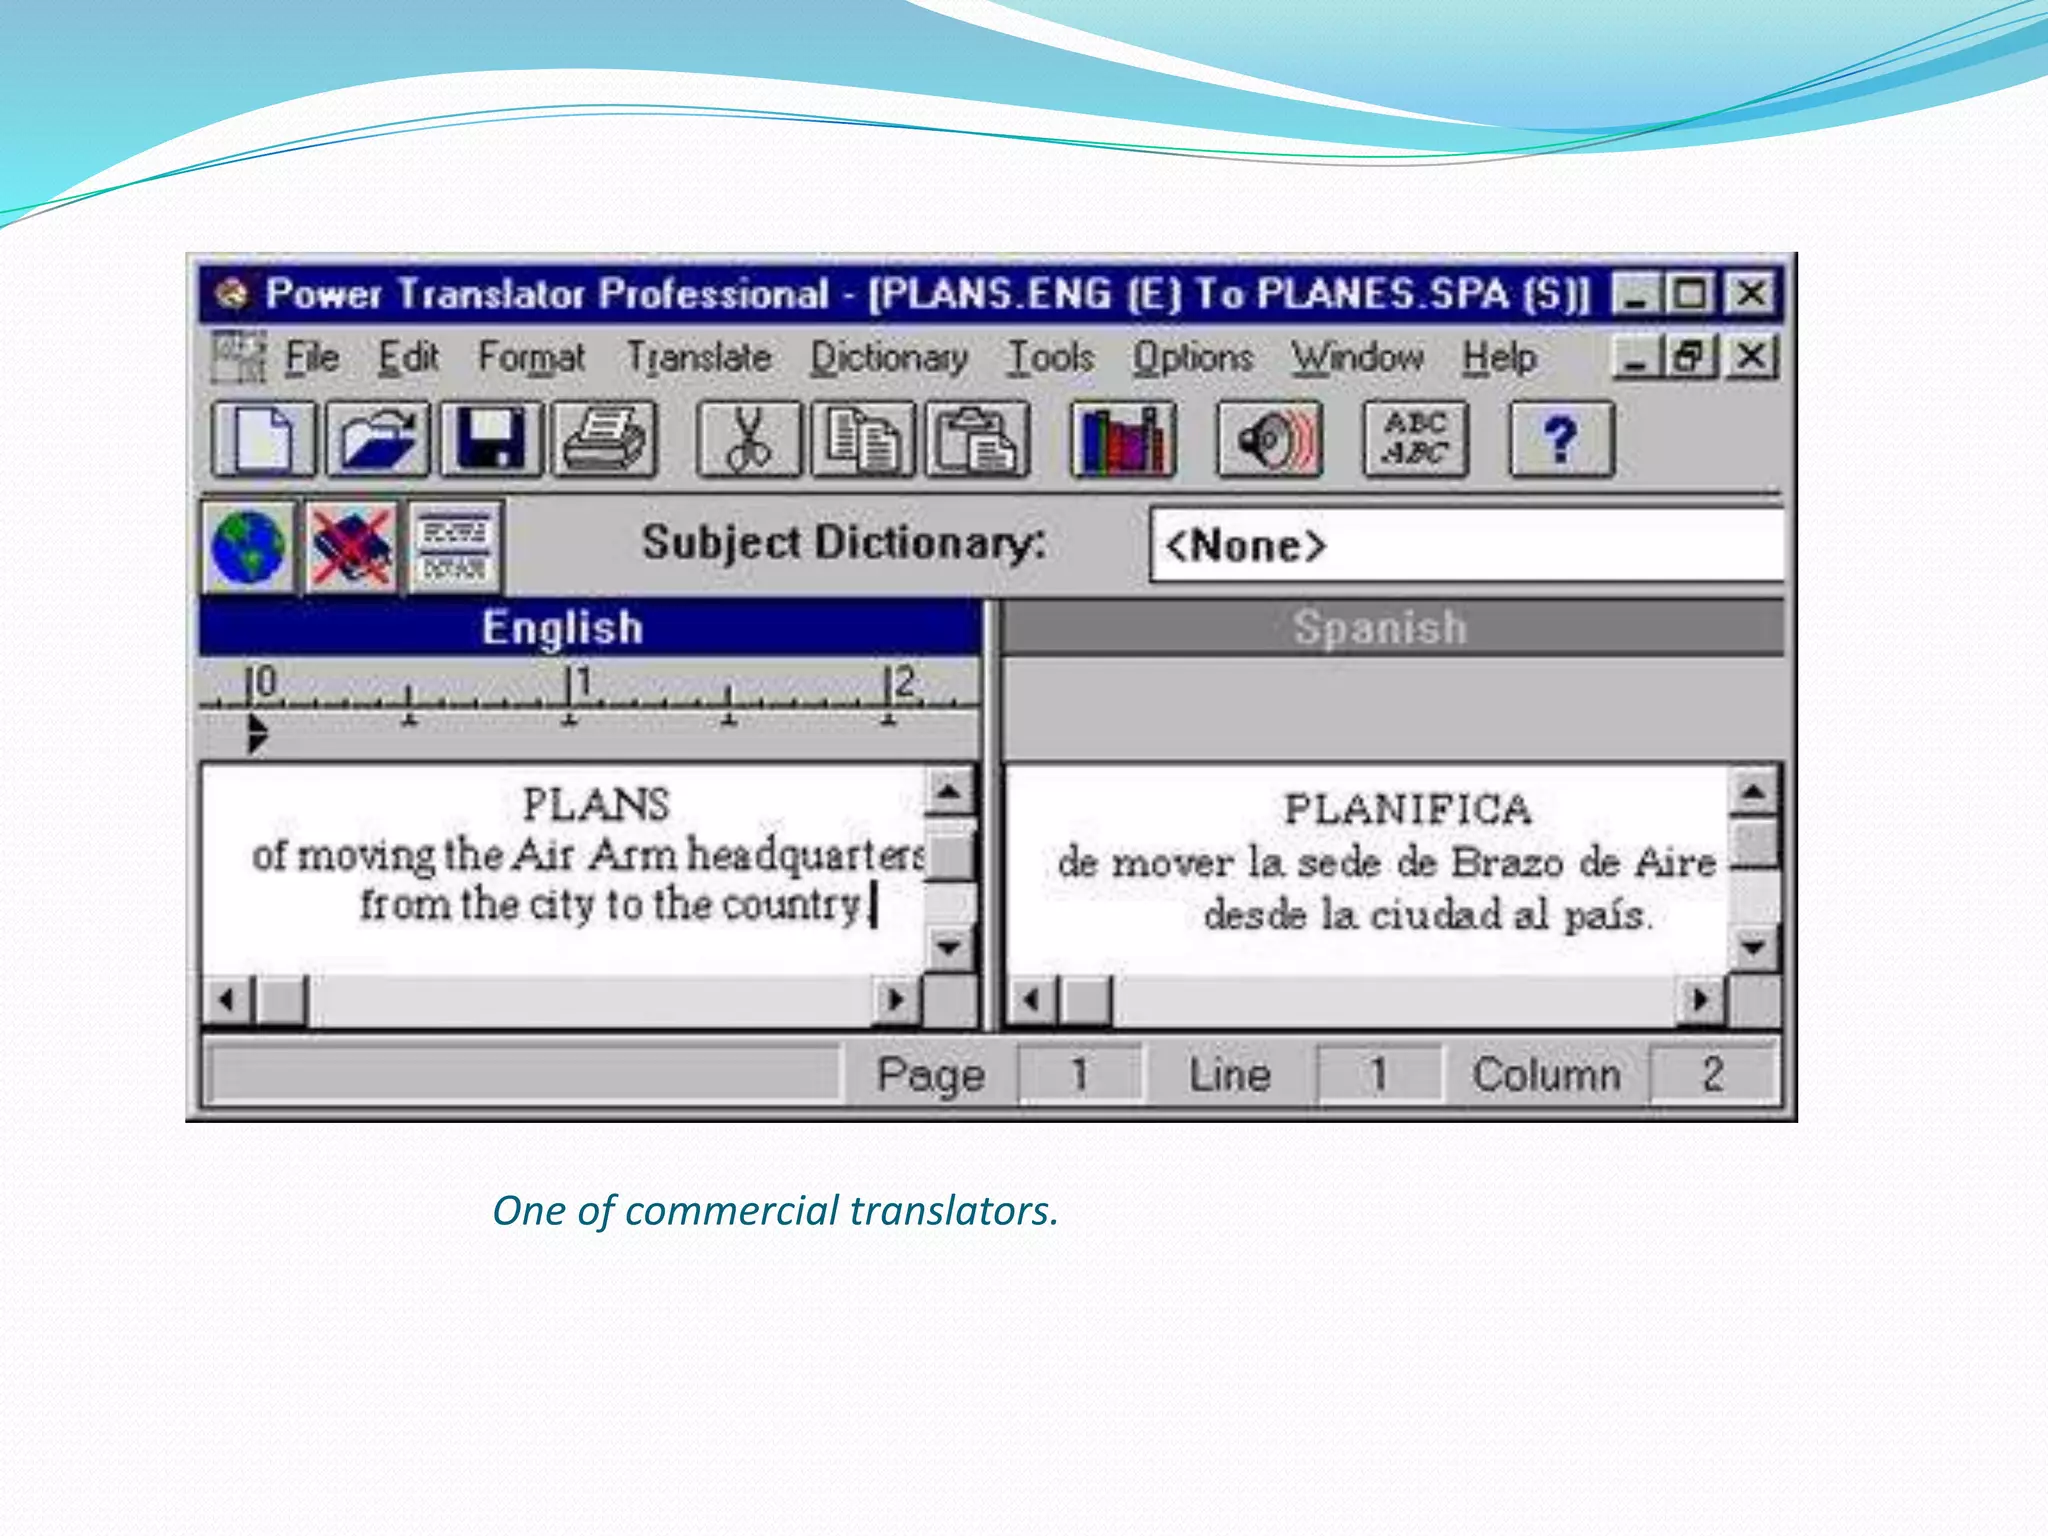The width and height of the screenshot is (2048, 1536).
Task: Print using the printer toolbar icon
Action: click(604, 439)
